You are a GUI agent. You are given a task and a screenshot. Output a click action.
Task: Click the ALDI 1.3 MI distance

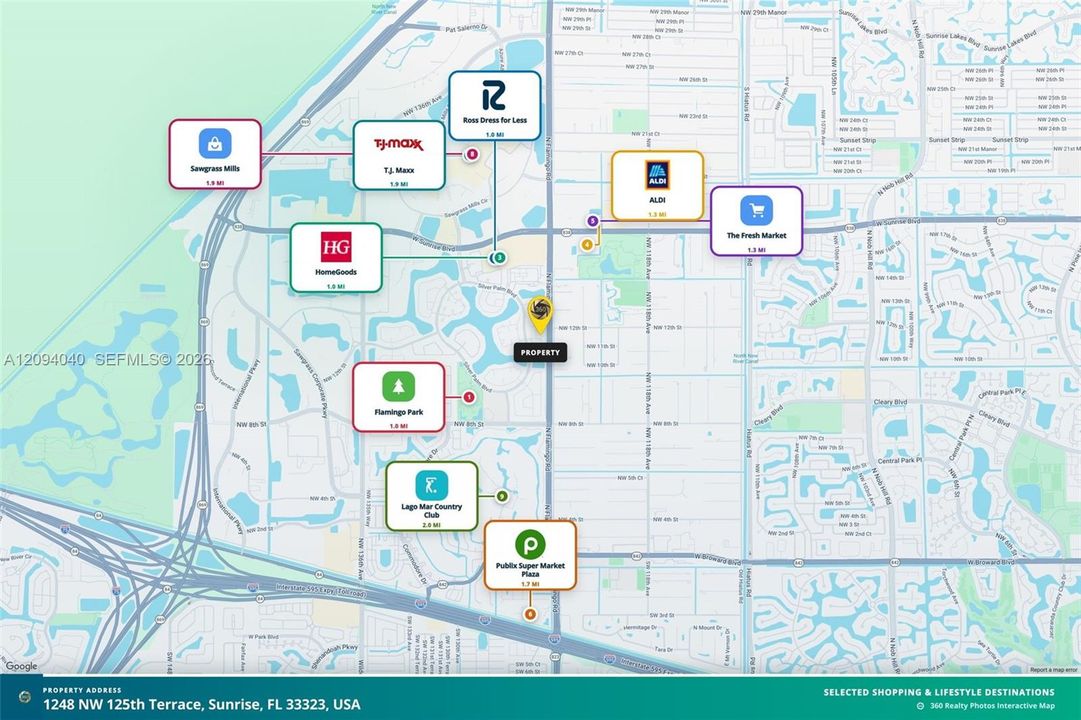click(657, 215)
